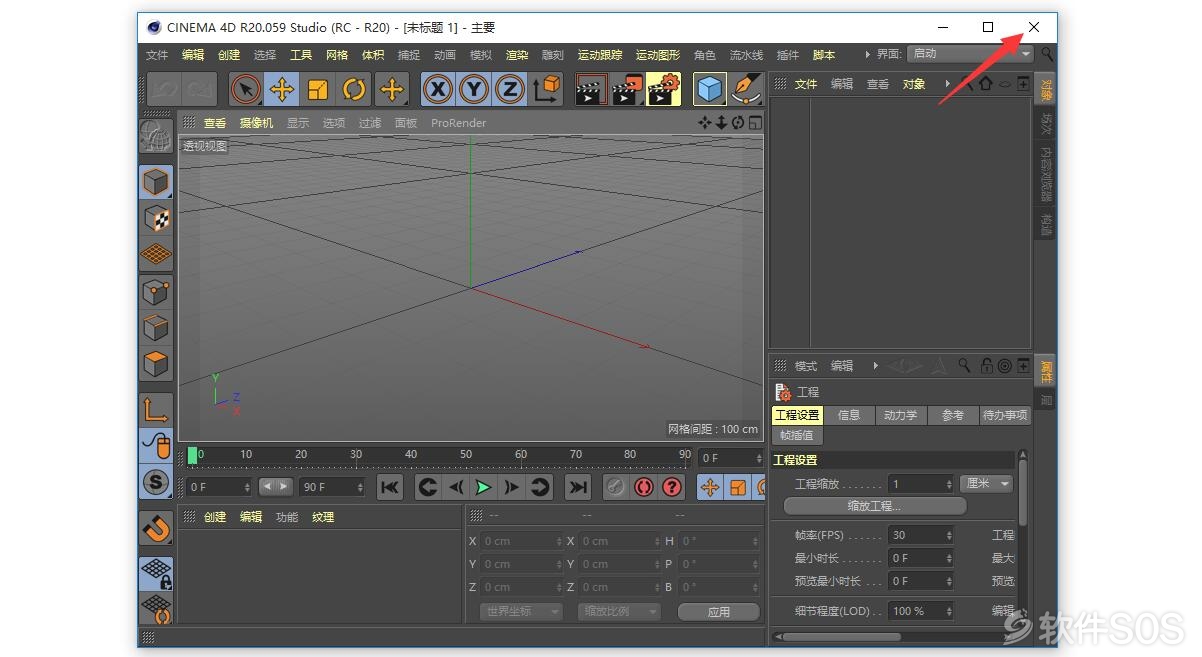Select the Spline Pen tool
Screen dimensions: 1202x657
pos(745,90)
